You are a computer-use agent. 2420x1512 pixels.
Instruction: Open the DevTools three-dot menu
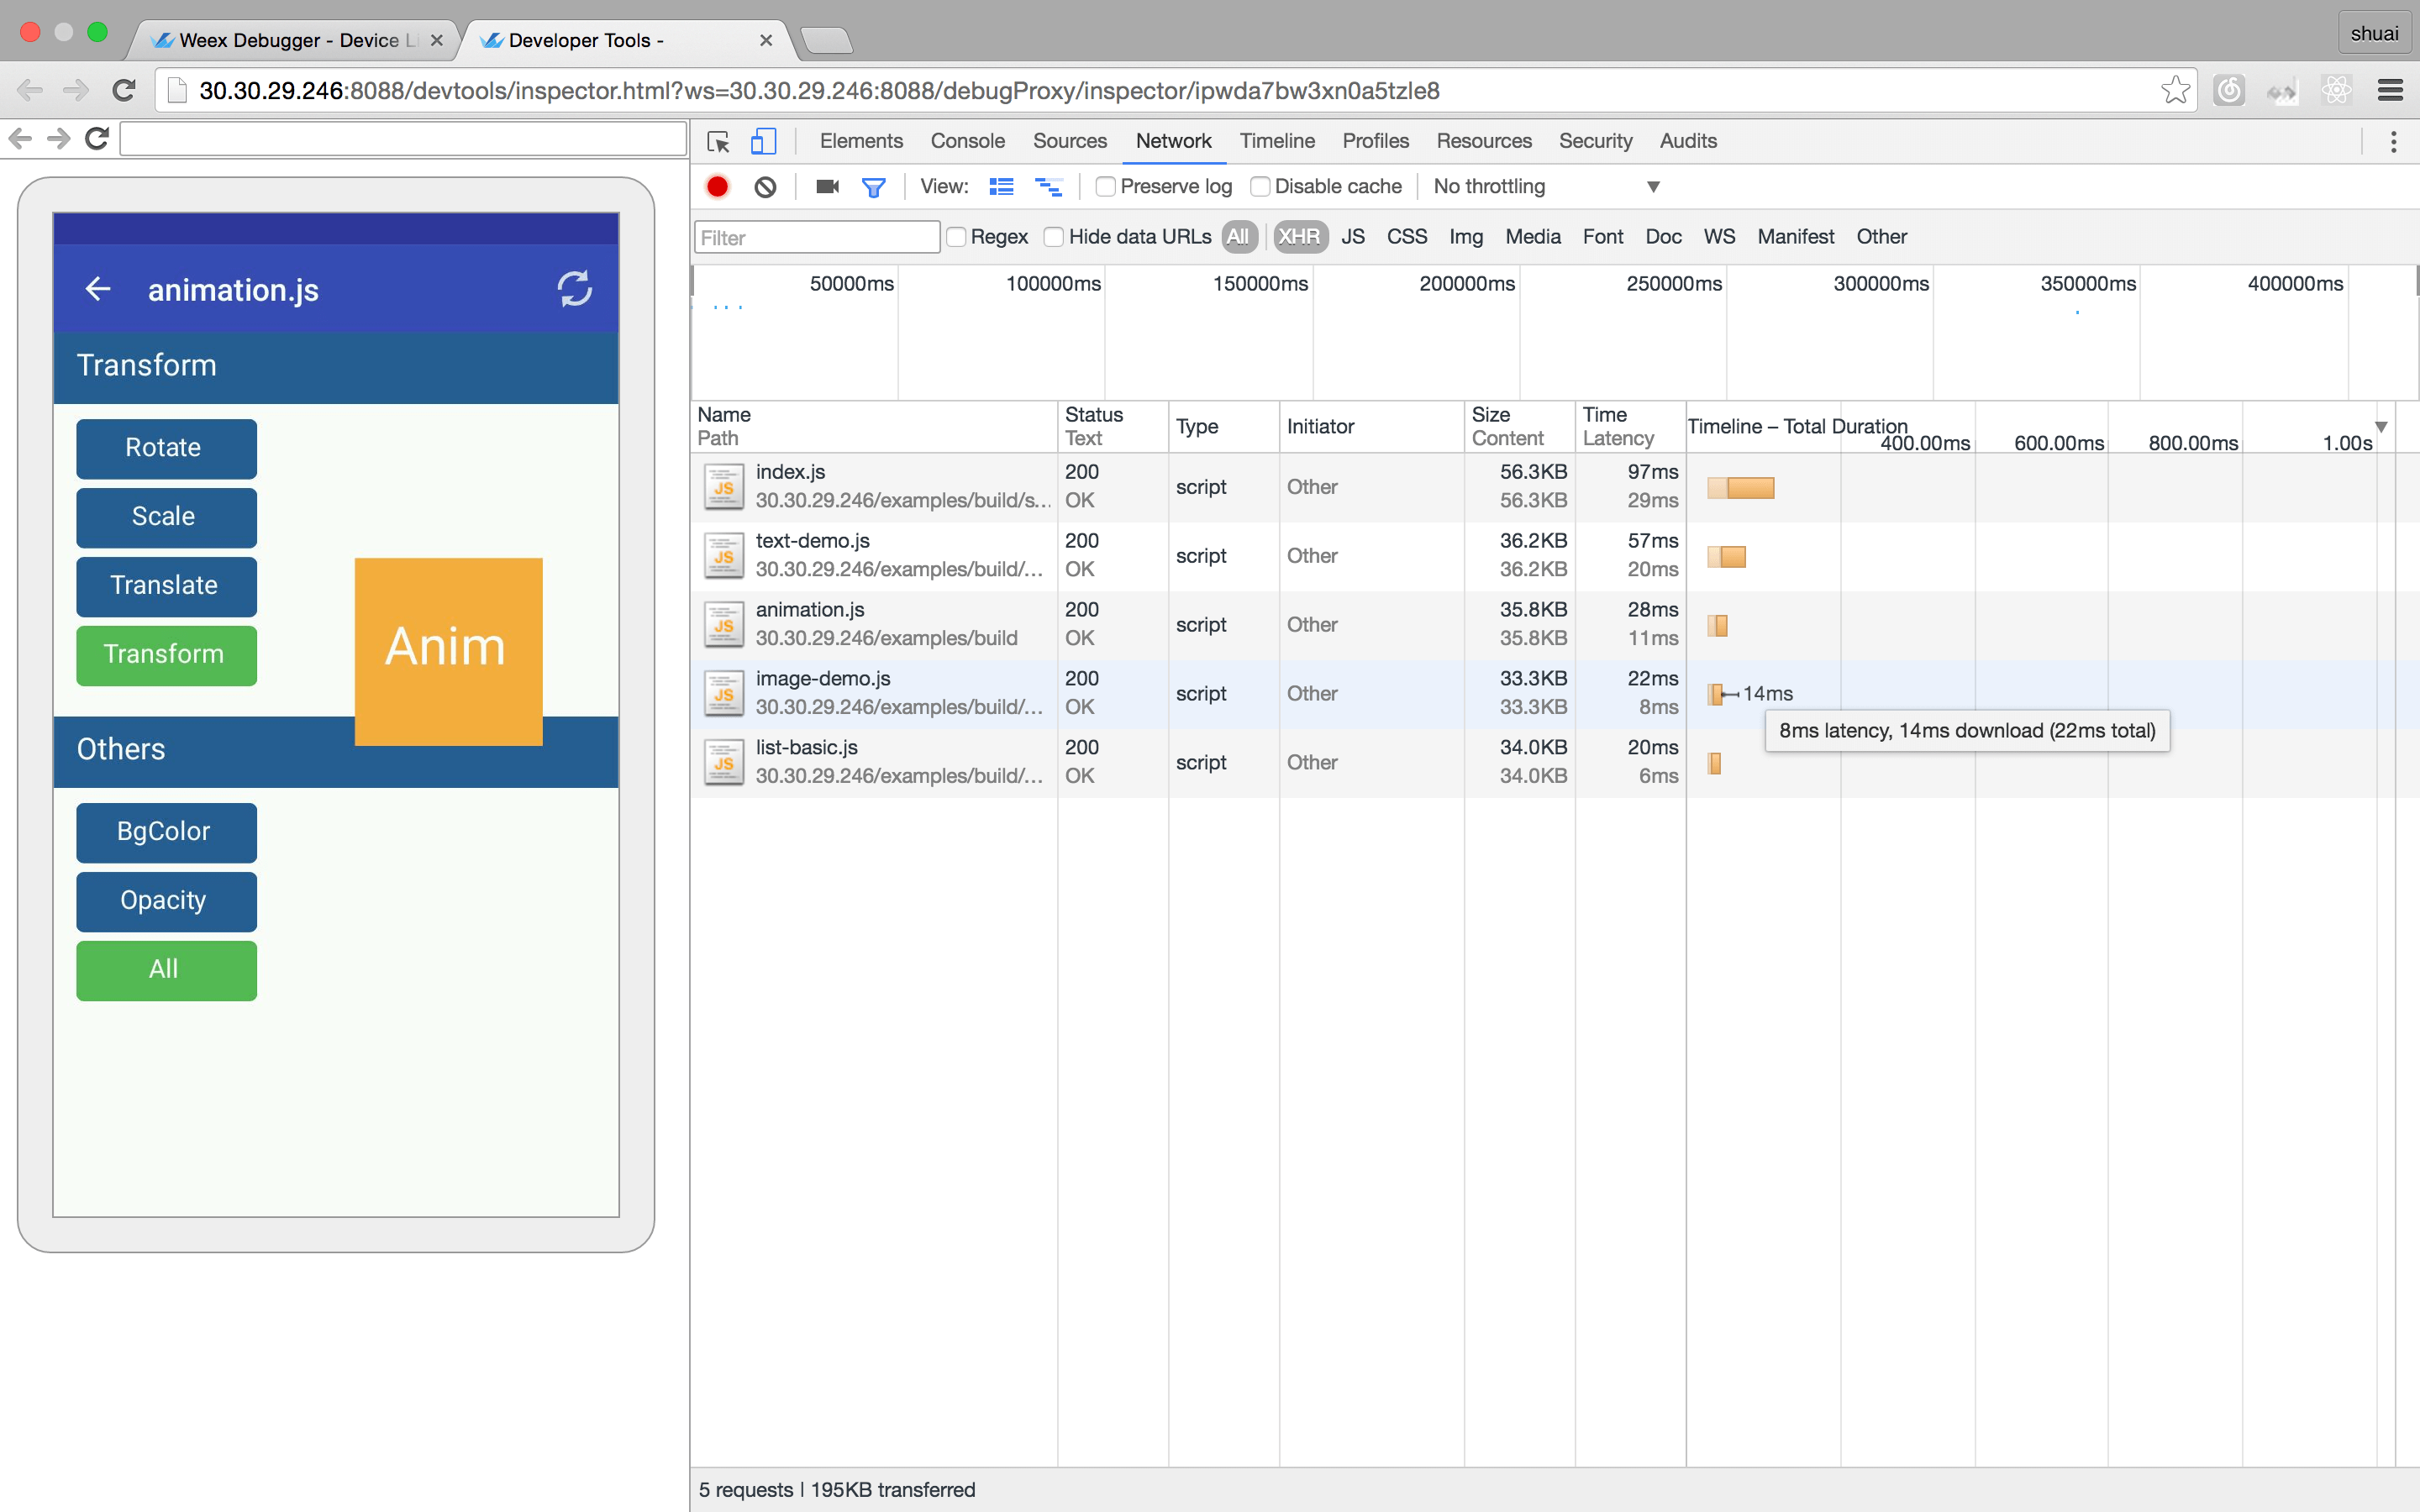click(2393, 141)
